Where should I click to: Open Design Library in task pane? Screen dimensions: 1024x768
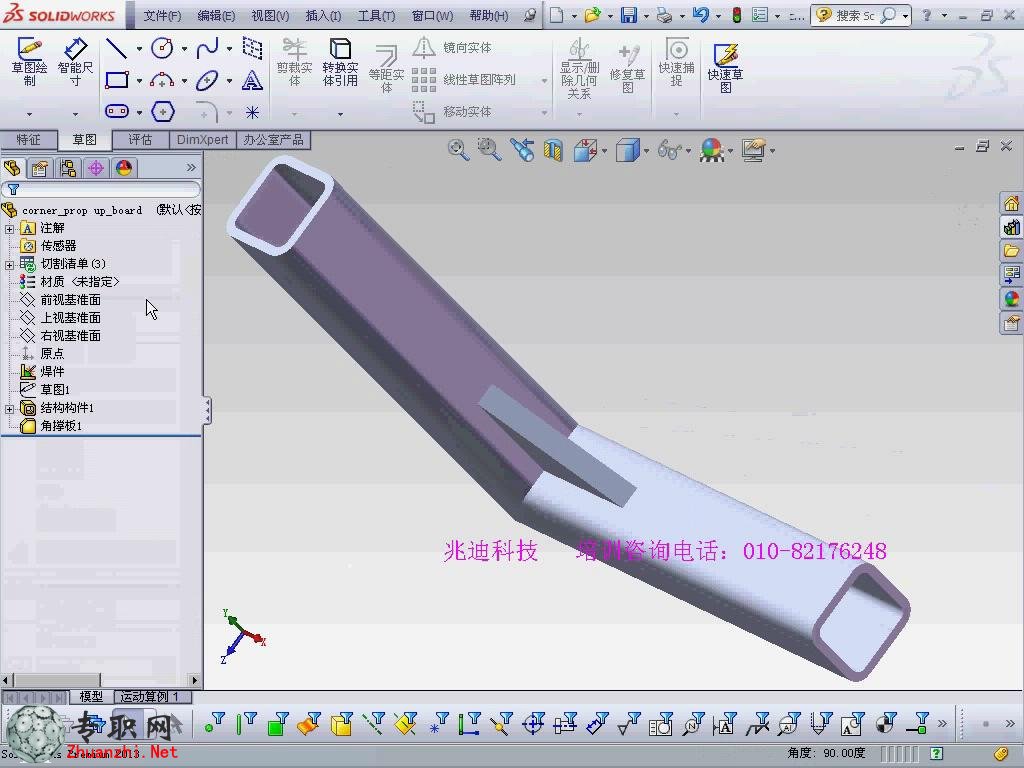1011,227
